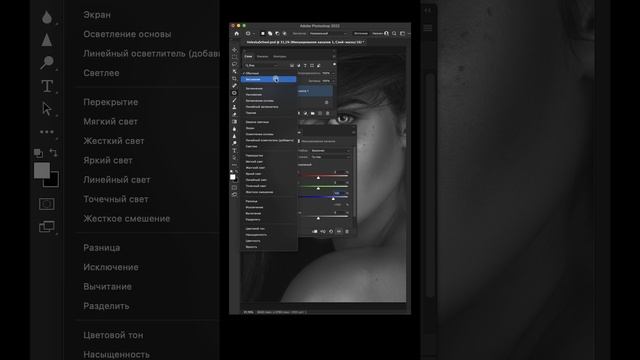Click the enlarged Sharpen triangle tool icon

coord(47,40)
